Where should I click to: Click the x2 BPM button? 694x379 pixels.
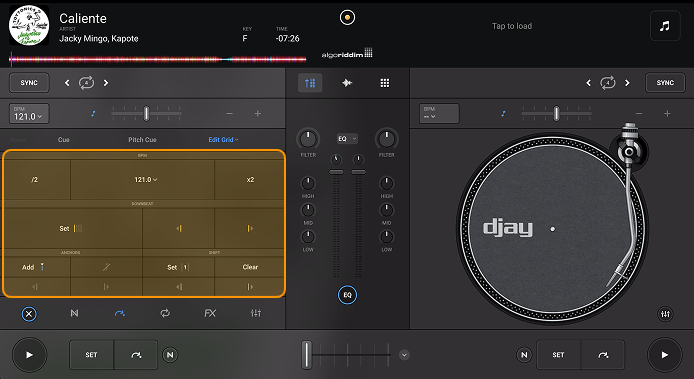[250, 180]
